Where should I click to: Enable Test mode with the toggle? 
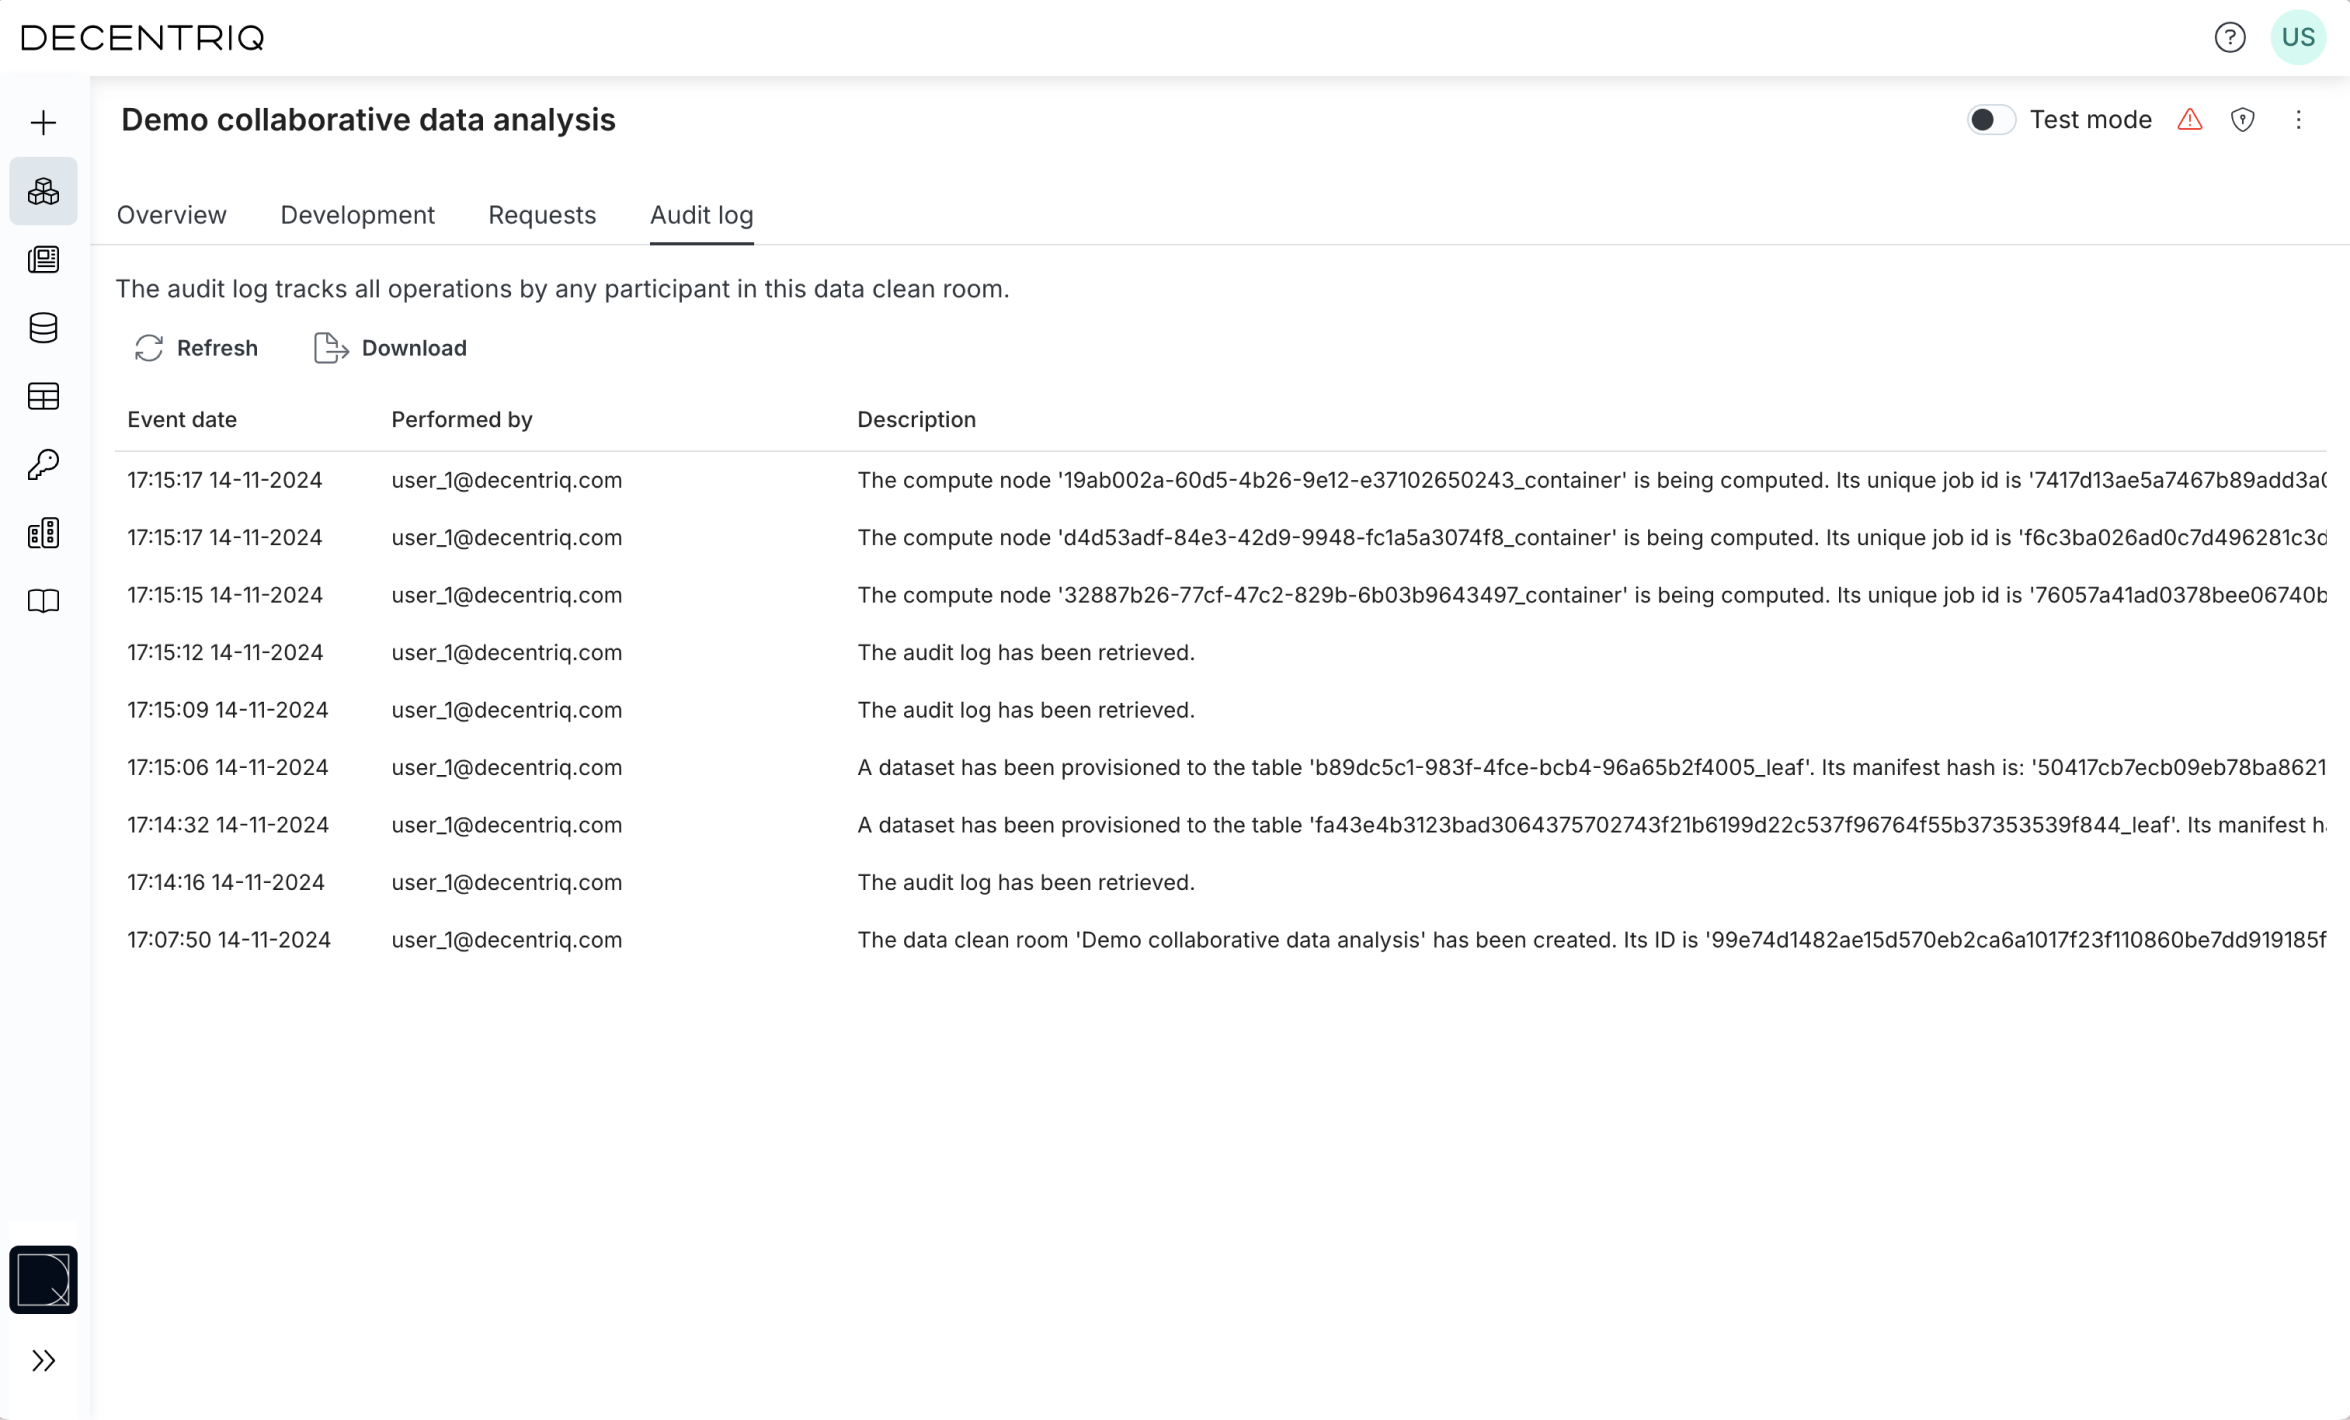point(1990,119)
